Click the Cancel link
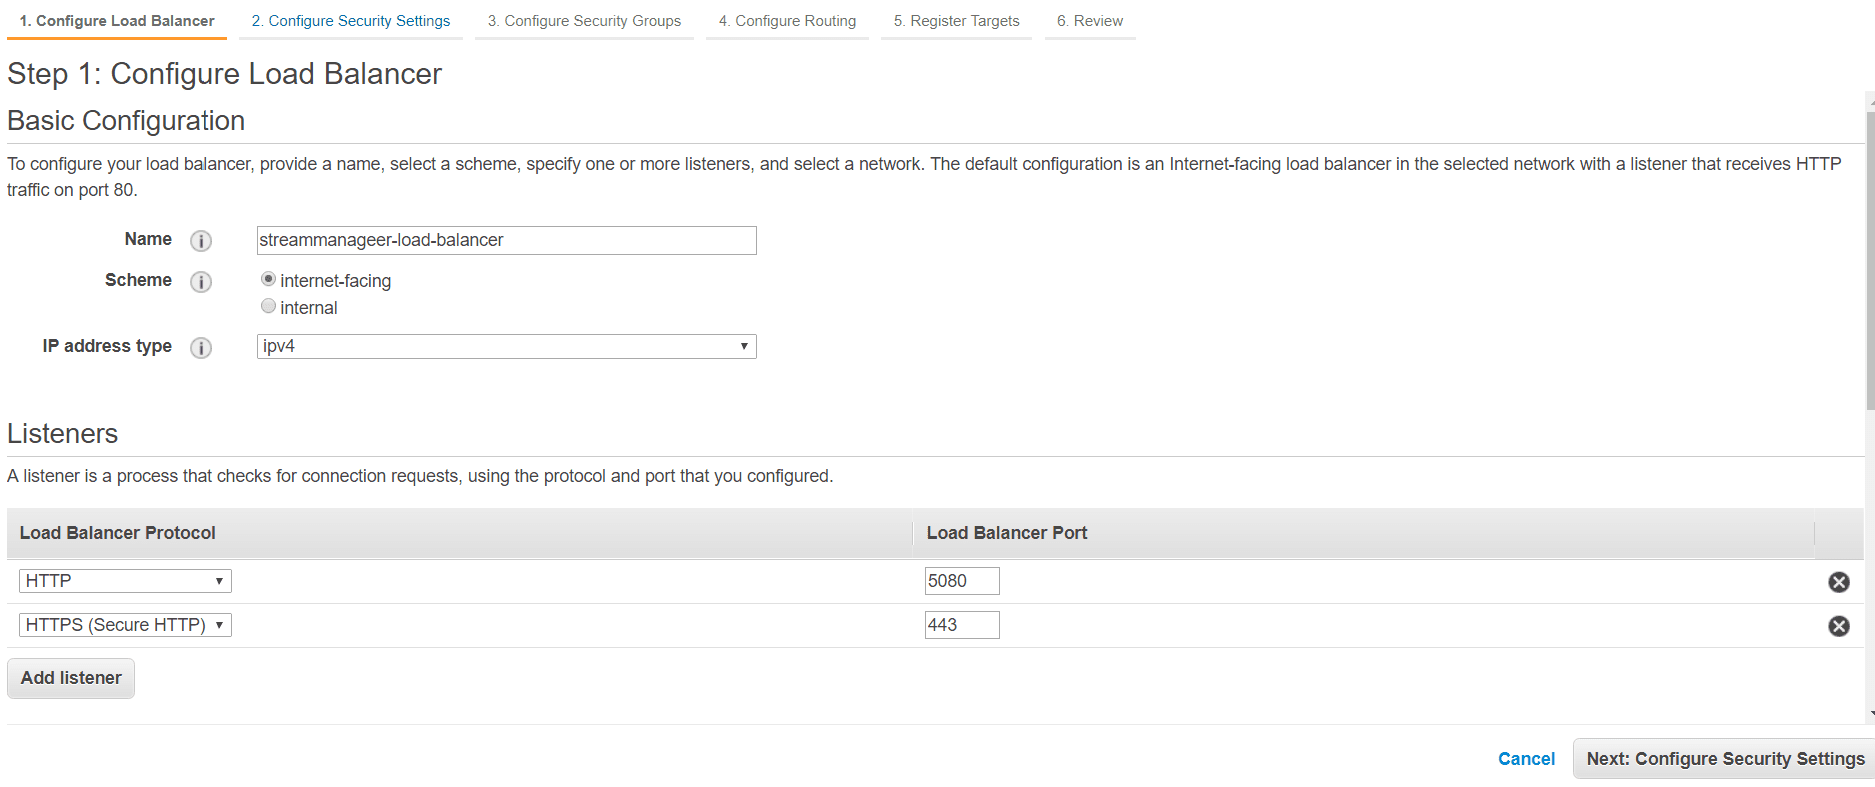Viewport: 1875px width, 787px height. pyautogui.click(x=1526, y=759)
